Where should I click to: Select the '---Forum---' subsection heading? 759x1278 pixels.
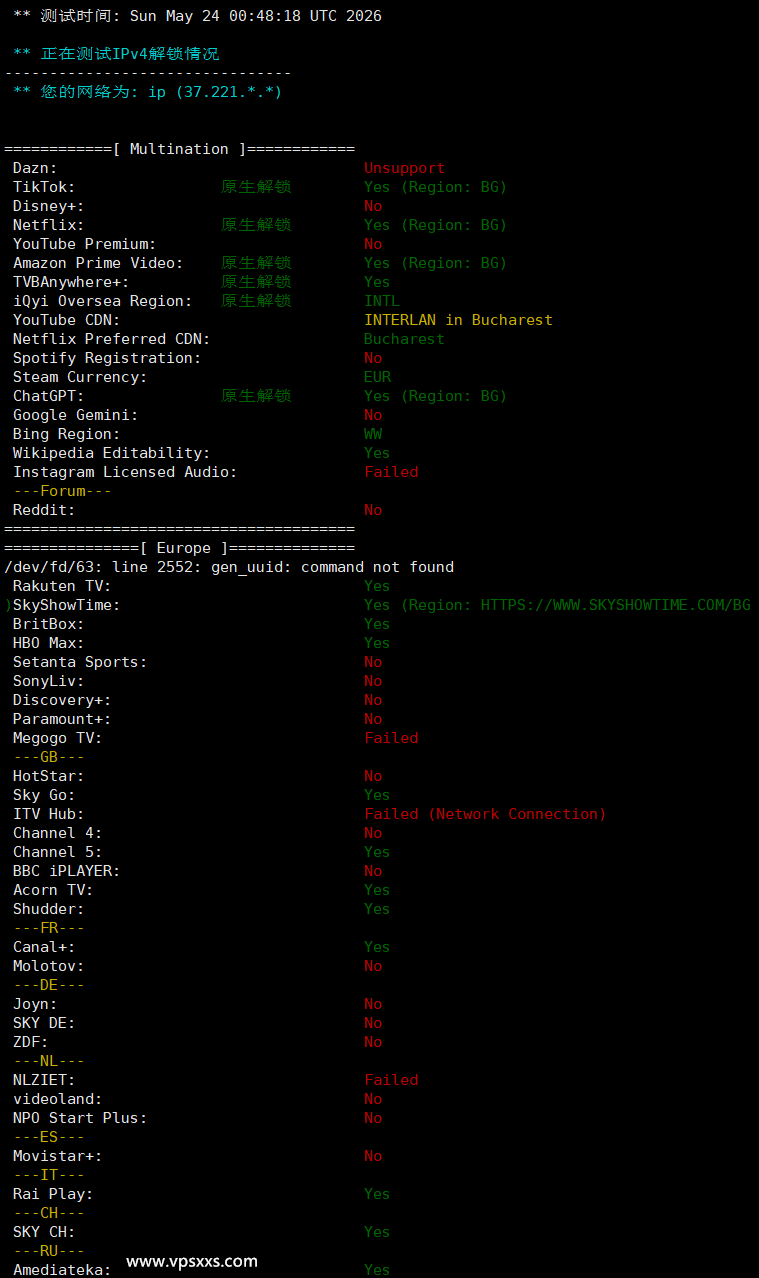pos(62,491)
